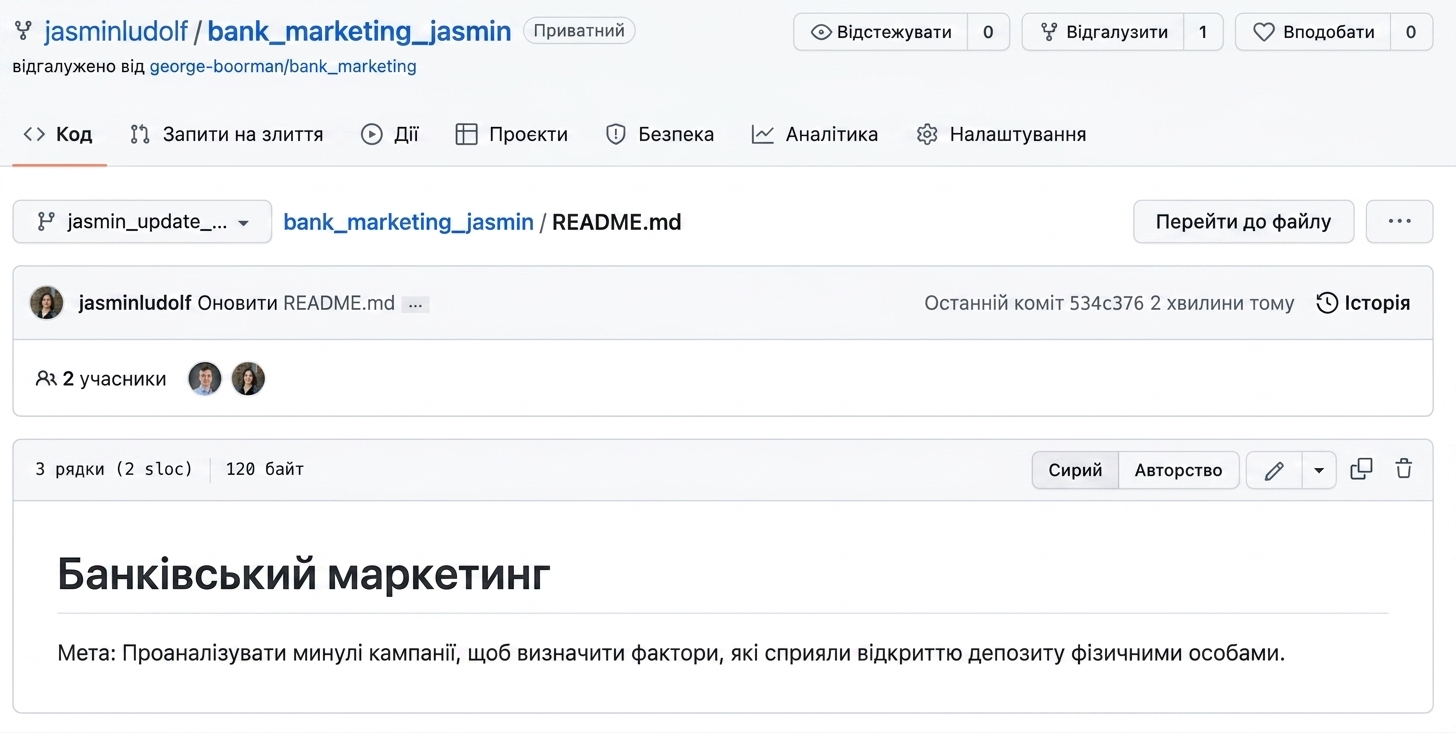Screen dimensions: 1456x733
Task: Click the bank_marketing_jasmin breadcrumb link
Action: pyautogui.click(x=408, y=222)
